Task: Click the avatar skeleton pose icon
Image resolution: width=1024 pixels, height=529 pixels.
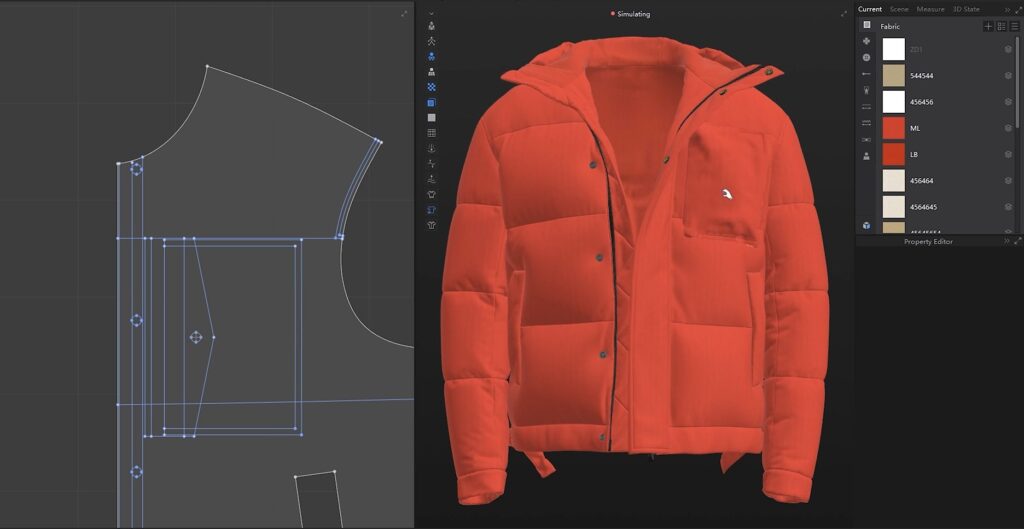Action: 431,41
